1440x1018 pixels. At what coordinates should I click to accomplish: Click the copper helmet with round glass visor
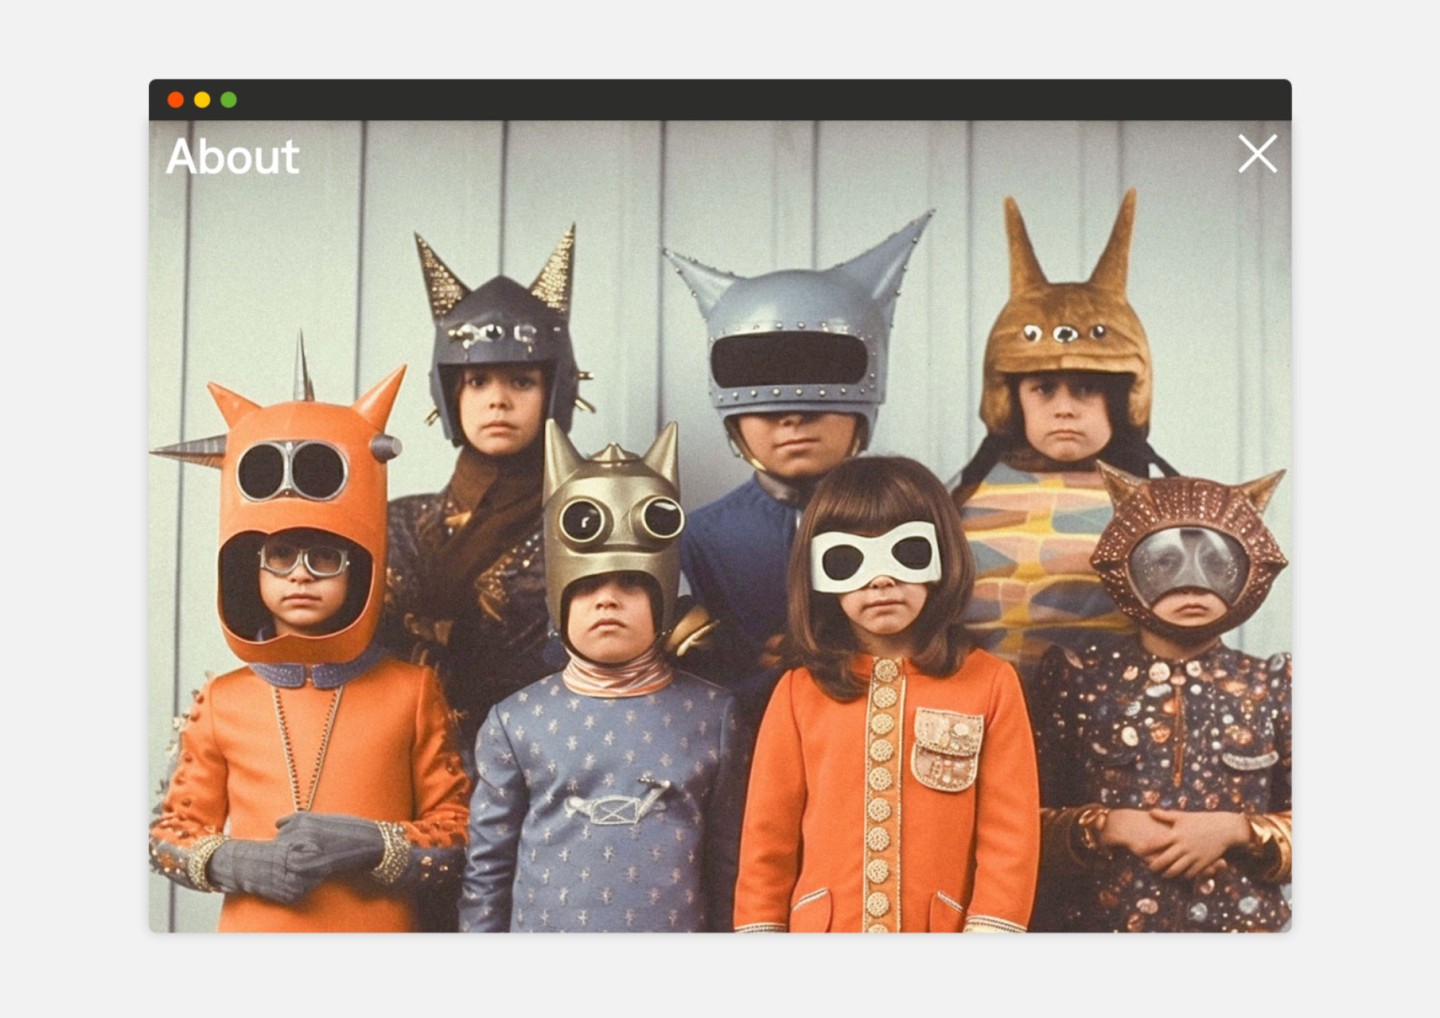pyautogui.click(x=1187, y=545)
